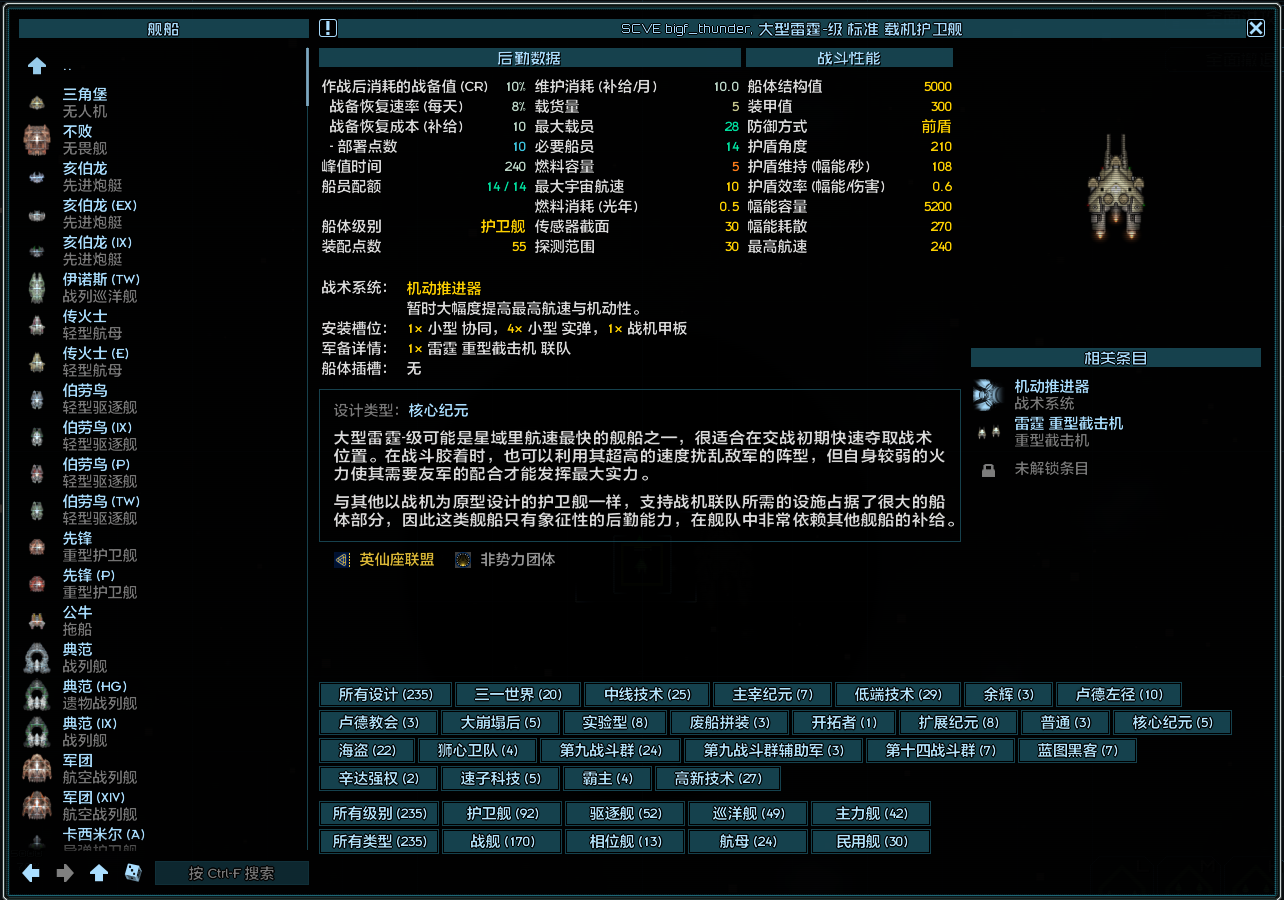The image size is (1284, 900).
Task: Filter by 卢德左径 (10)
Action: (1119, 694)
